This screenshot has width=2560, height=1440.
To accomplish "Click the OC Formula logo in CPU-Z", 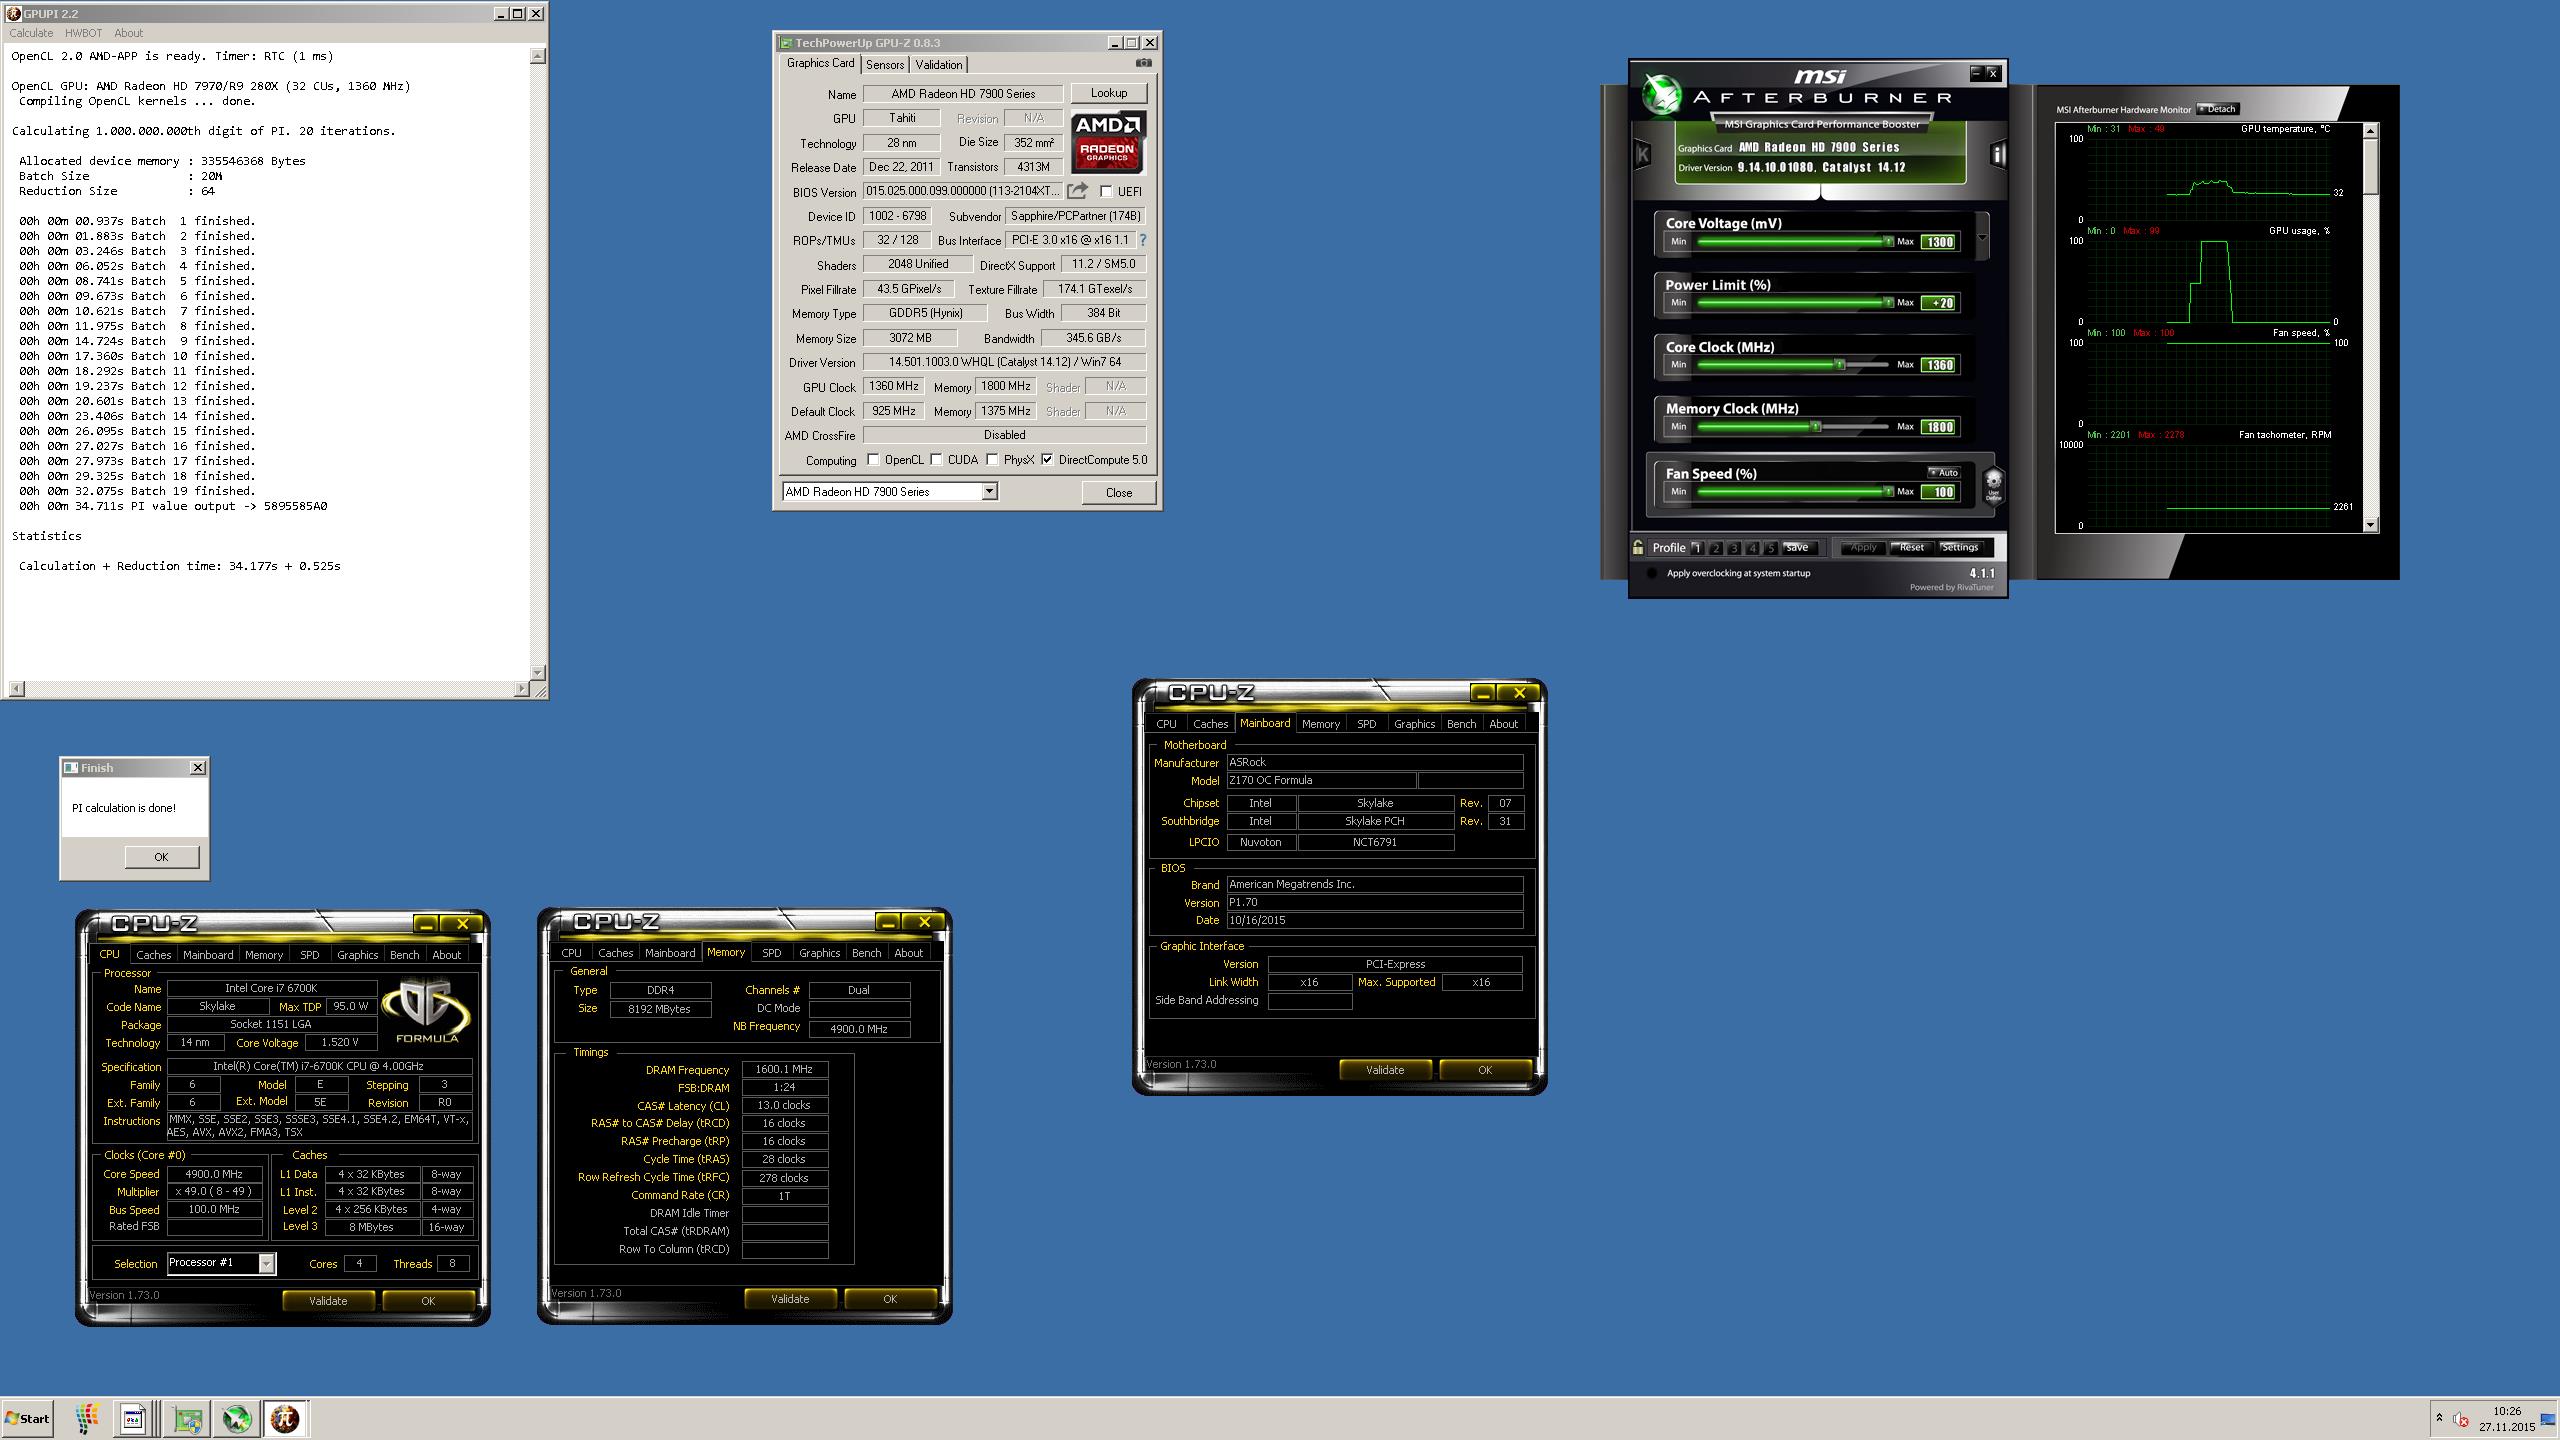I will click(x=427, y=1012).
